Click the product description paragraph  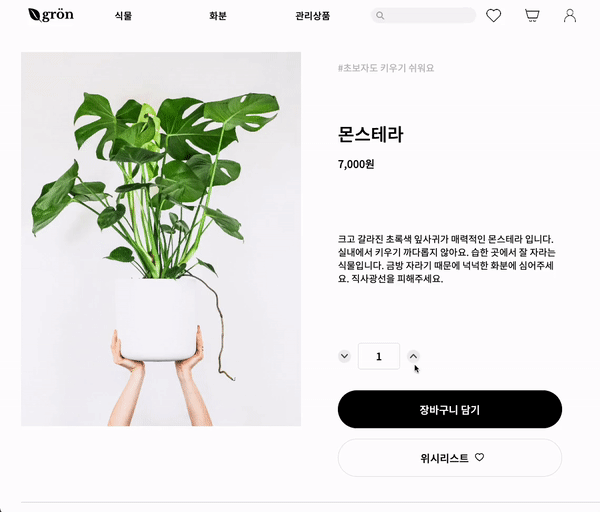447,259
